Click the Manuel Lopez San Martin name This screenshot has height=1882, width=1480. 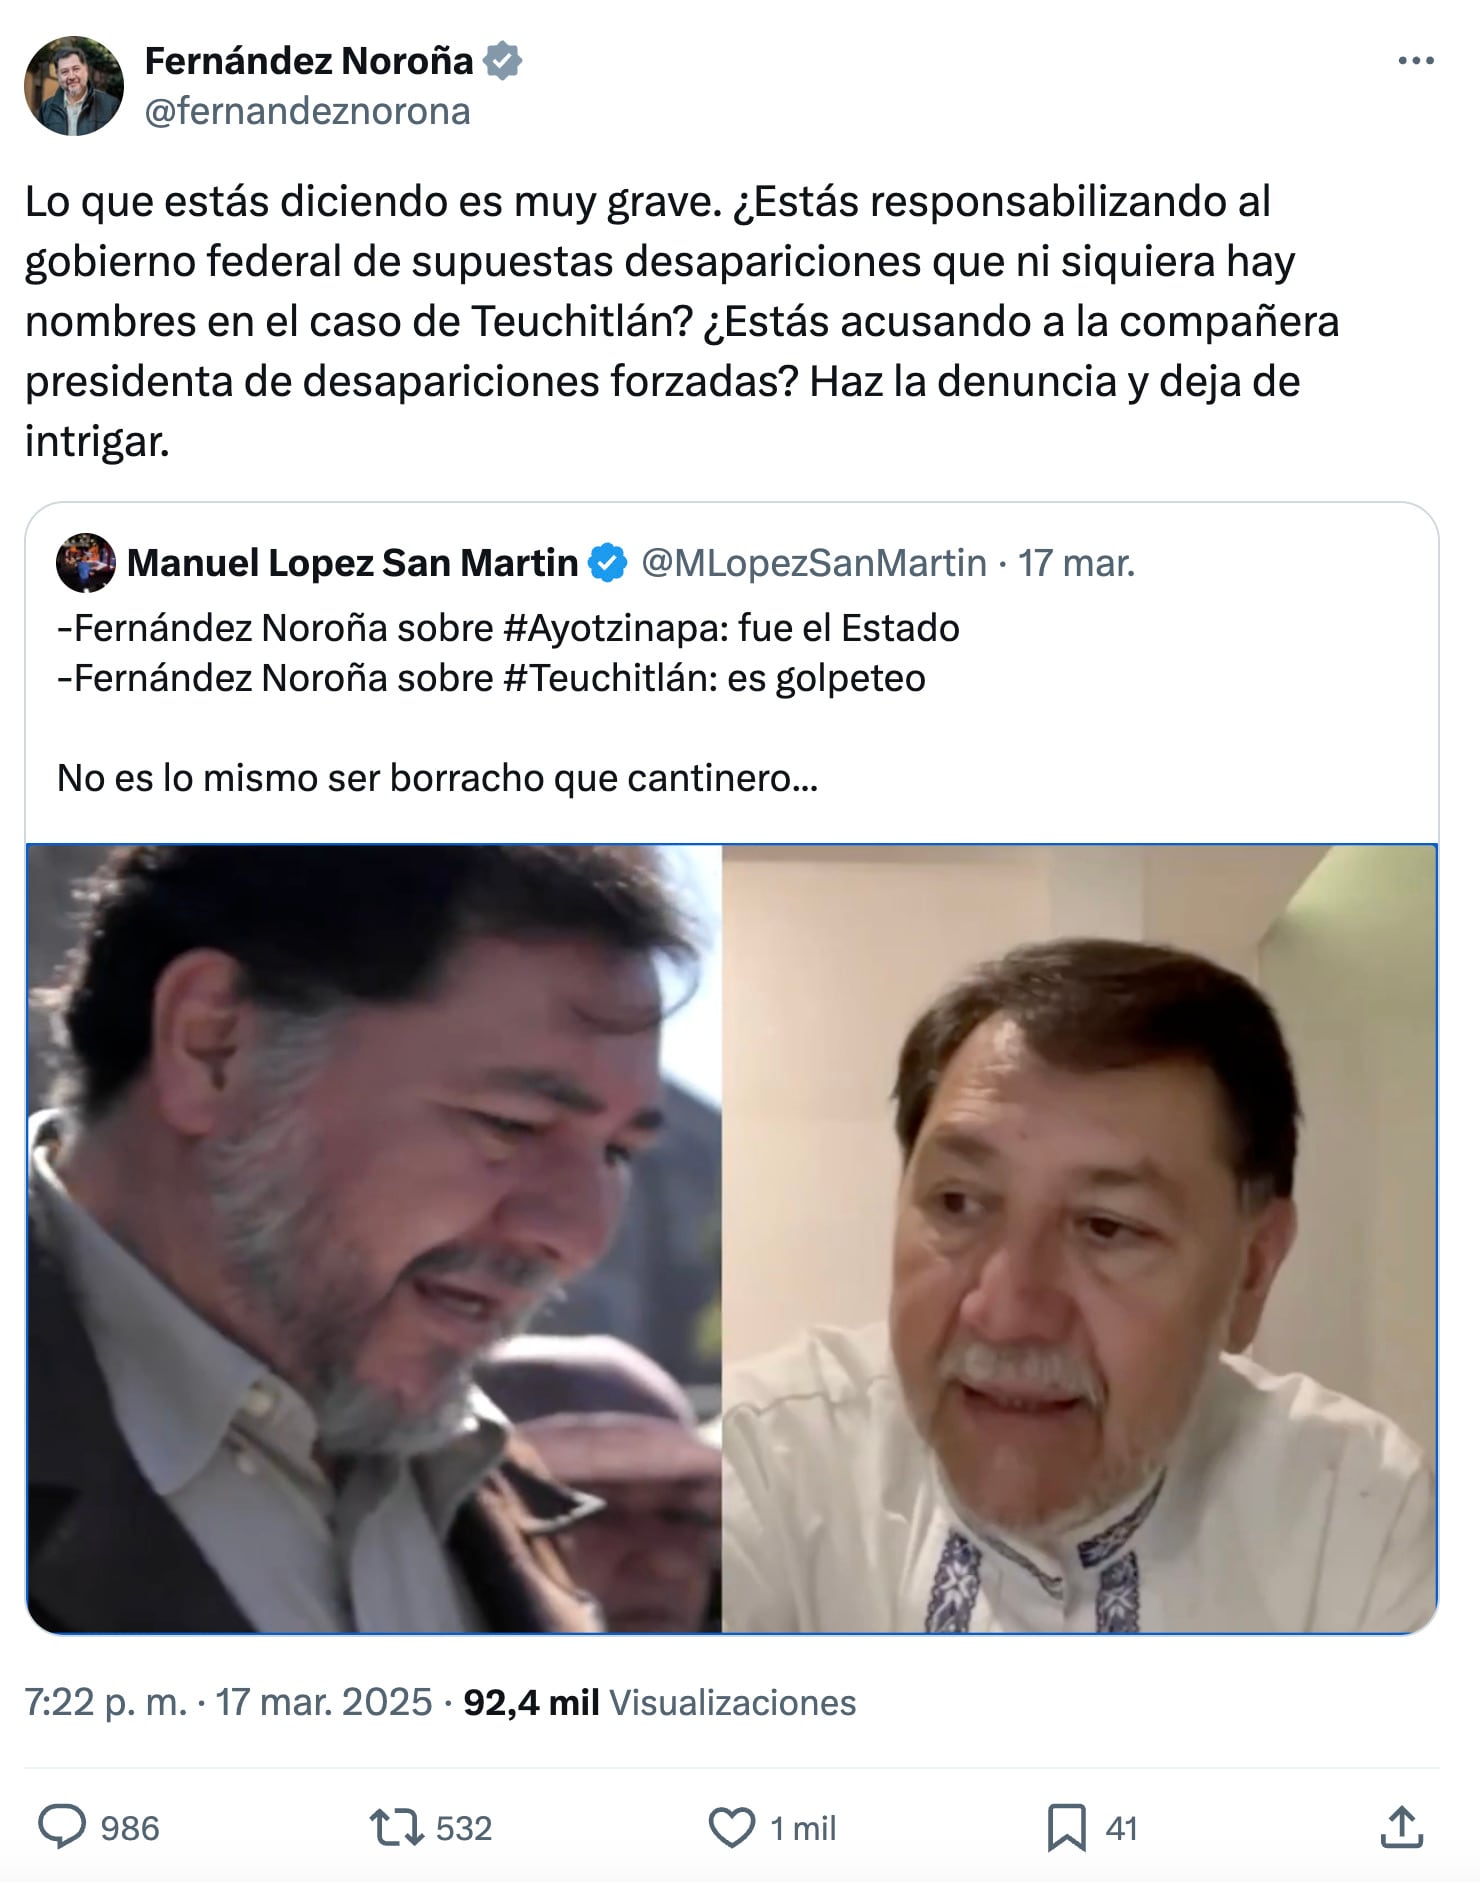click(352, 563)
